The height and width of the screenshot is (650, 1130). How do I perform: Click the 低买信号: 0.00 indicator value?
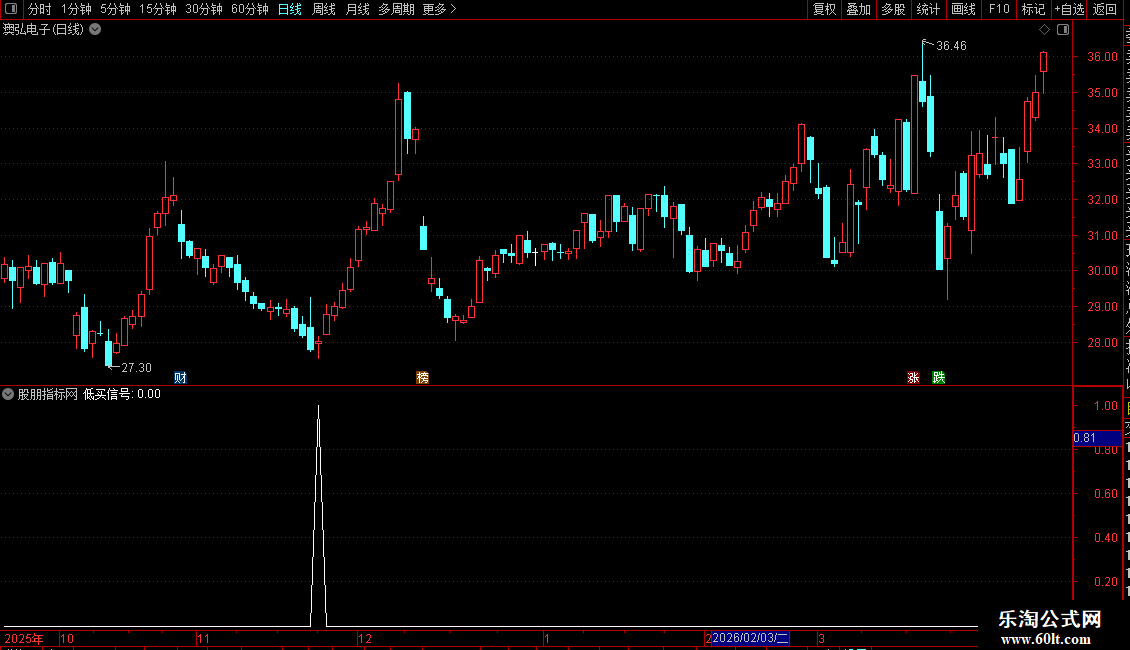point(122,394)
